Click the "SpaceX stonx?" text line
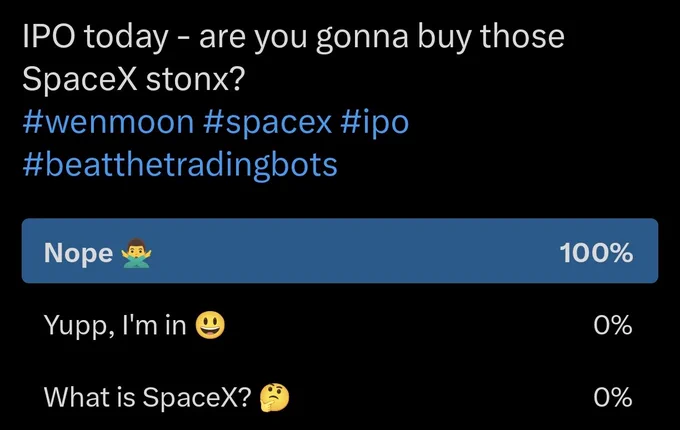This screenshot has width=680, height=430. 134,80
